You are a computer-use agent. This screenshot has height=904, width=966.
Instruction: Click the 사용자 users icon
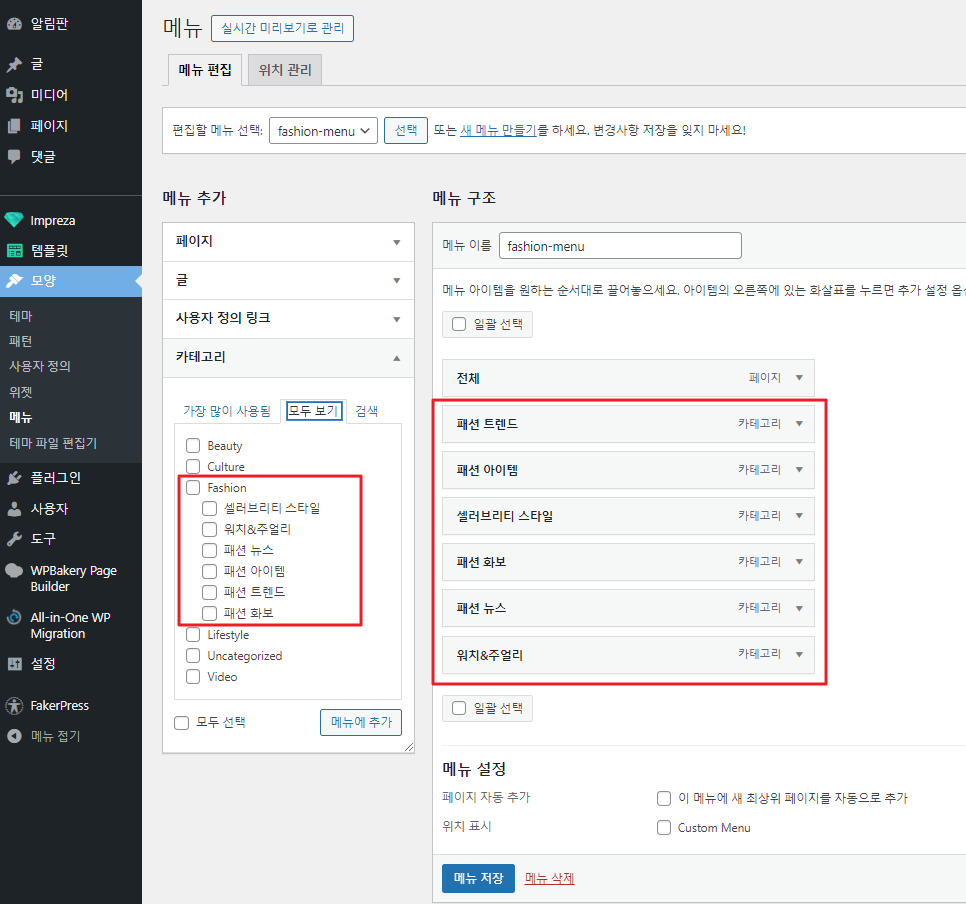point(14,508)
